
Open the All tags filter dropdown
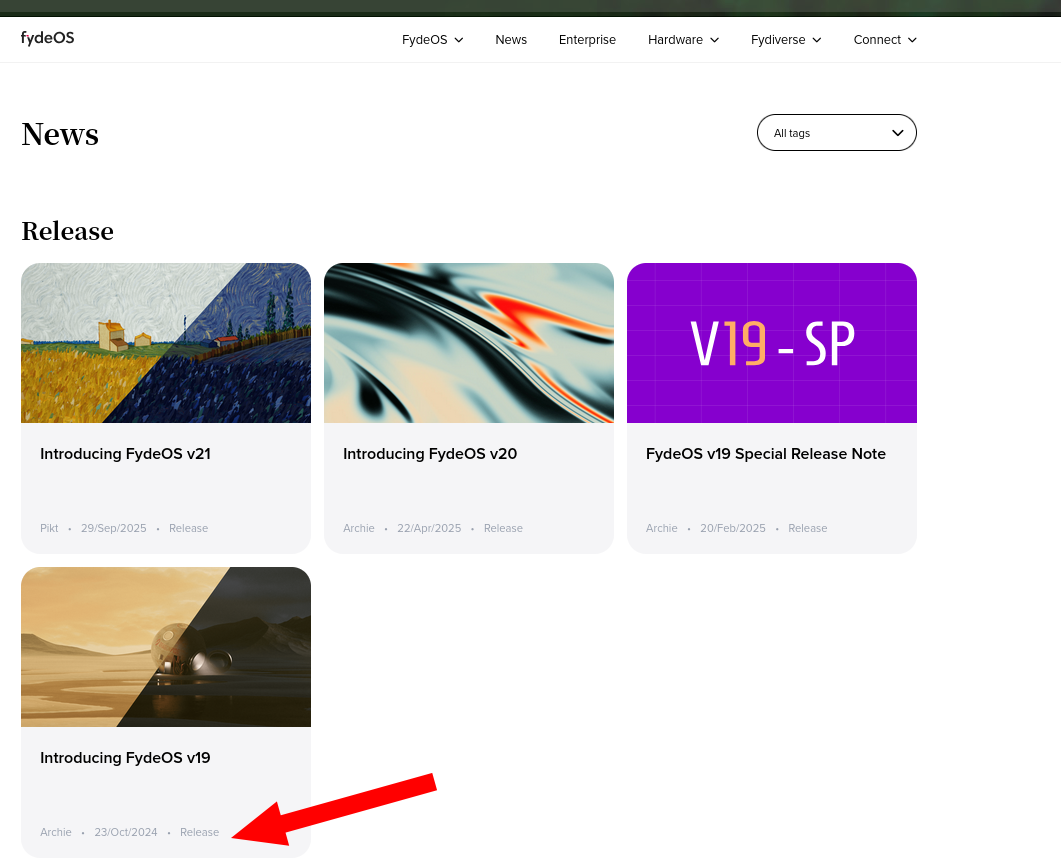(x=837, y=133)
